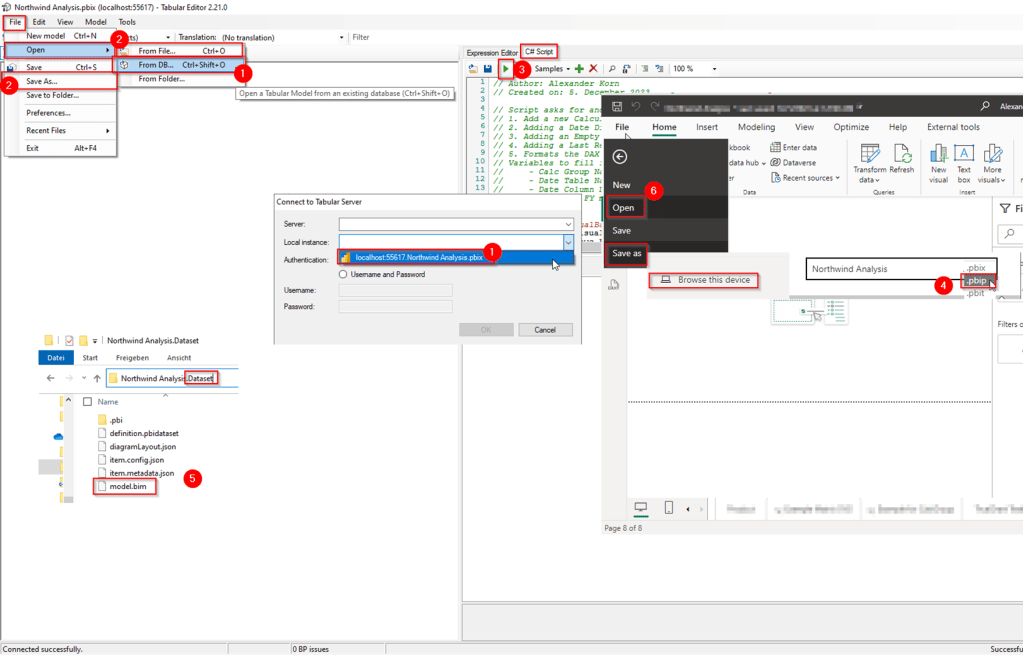Viewport: 1023px width, 655px height.
Task: Open the Samples dropdown in the script toolbar
Action: [x=551, y=69]
